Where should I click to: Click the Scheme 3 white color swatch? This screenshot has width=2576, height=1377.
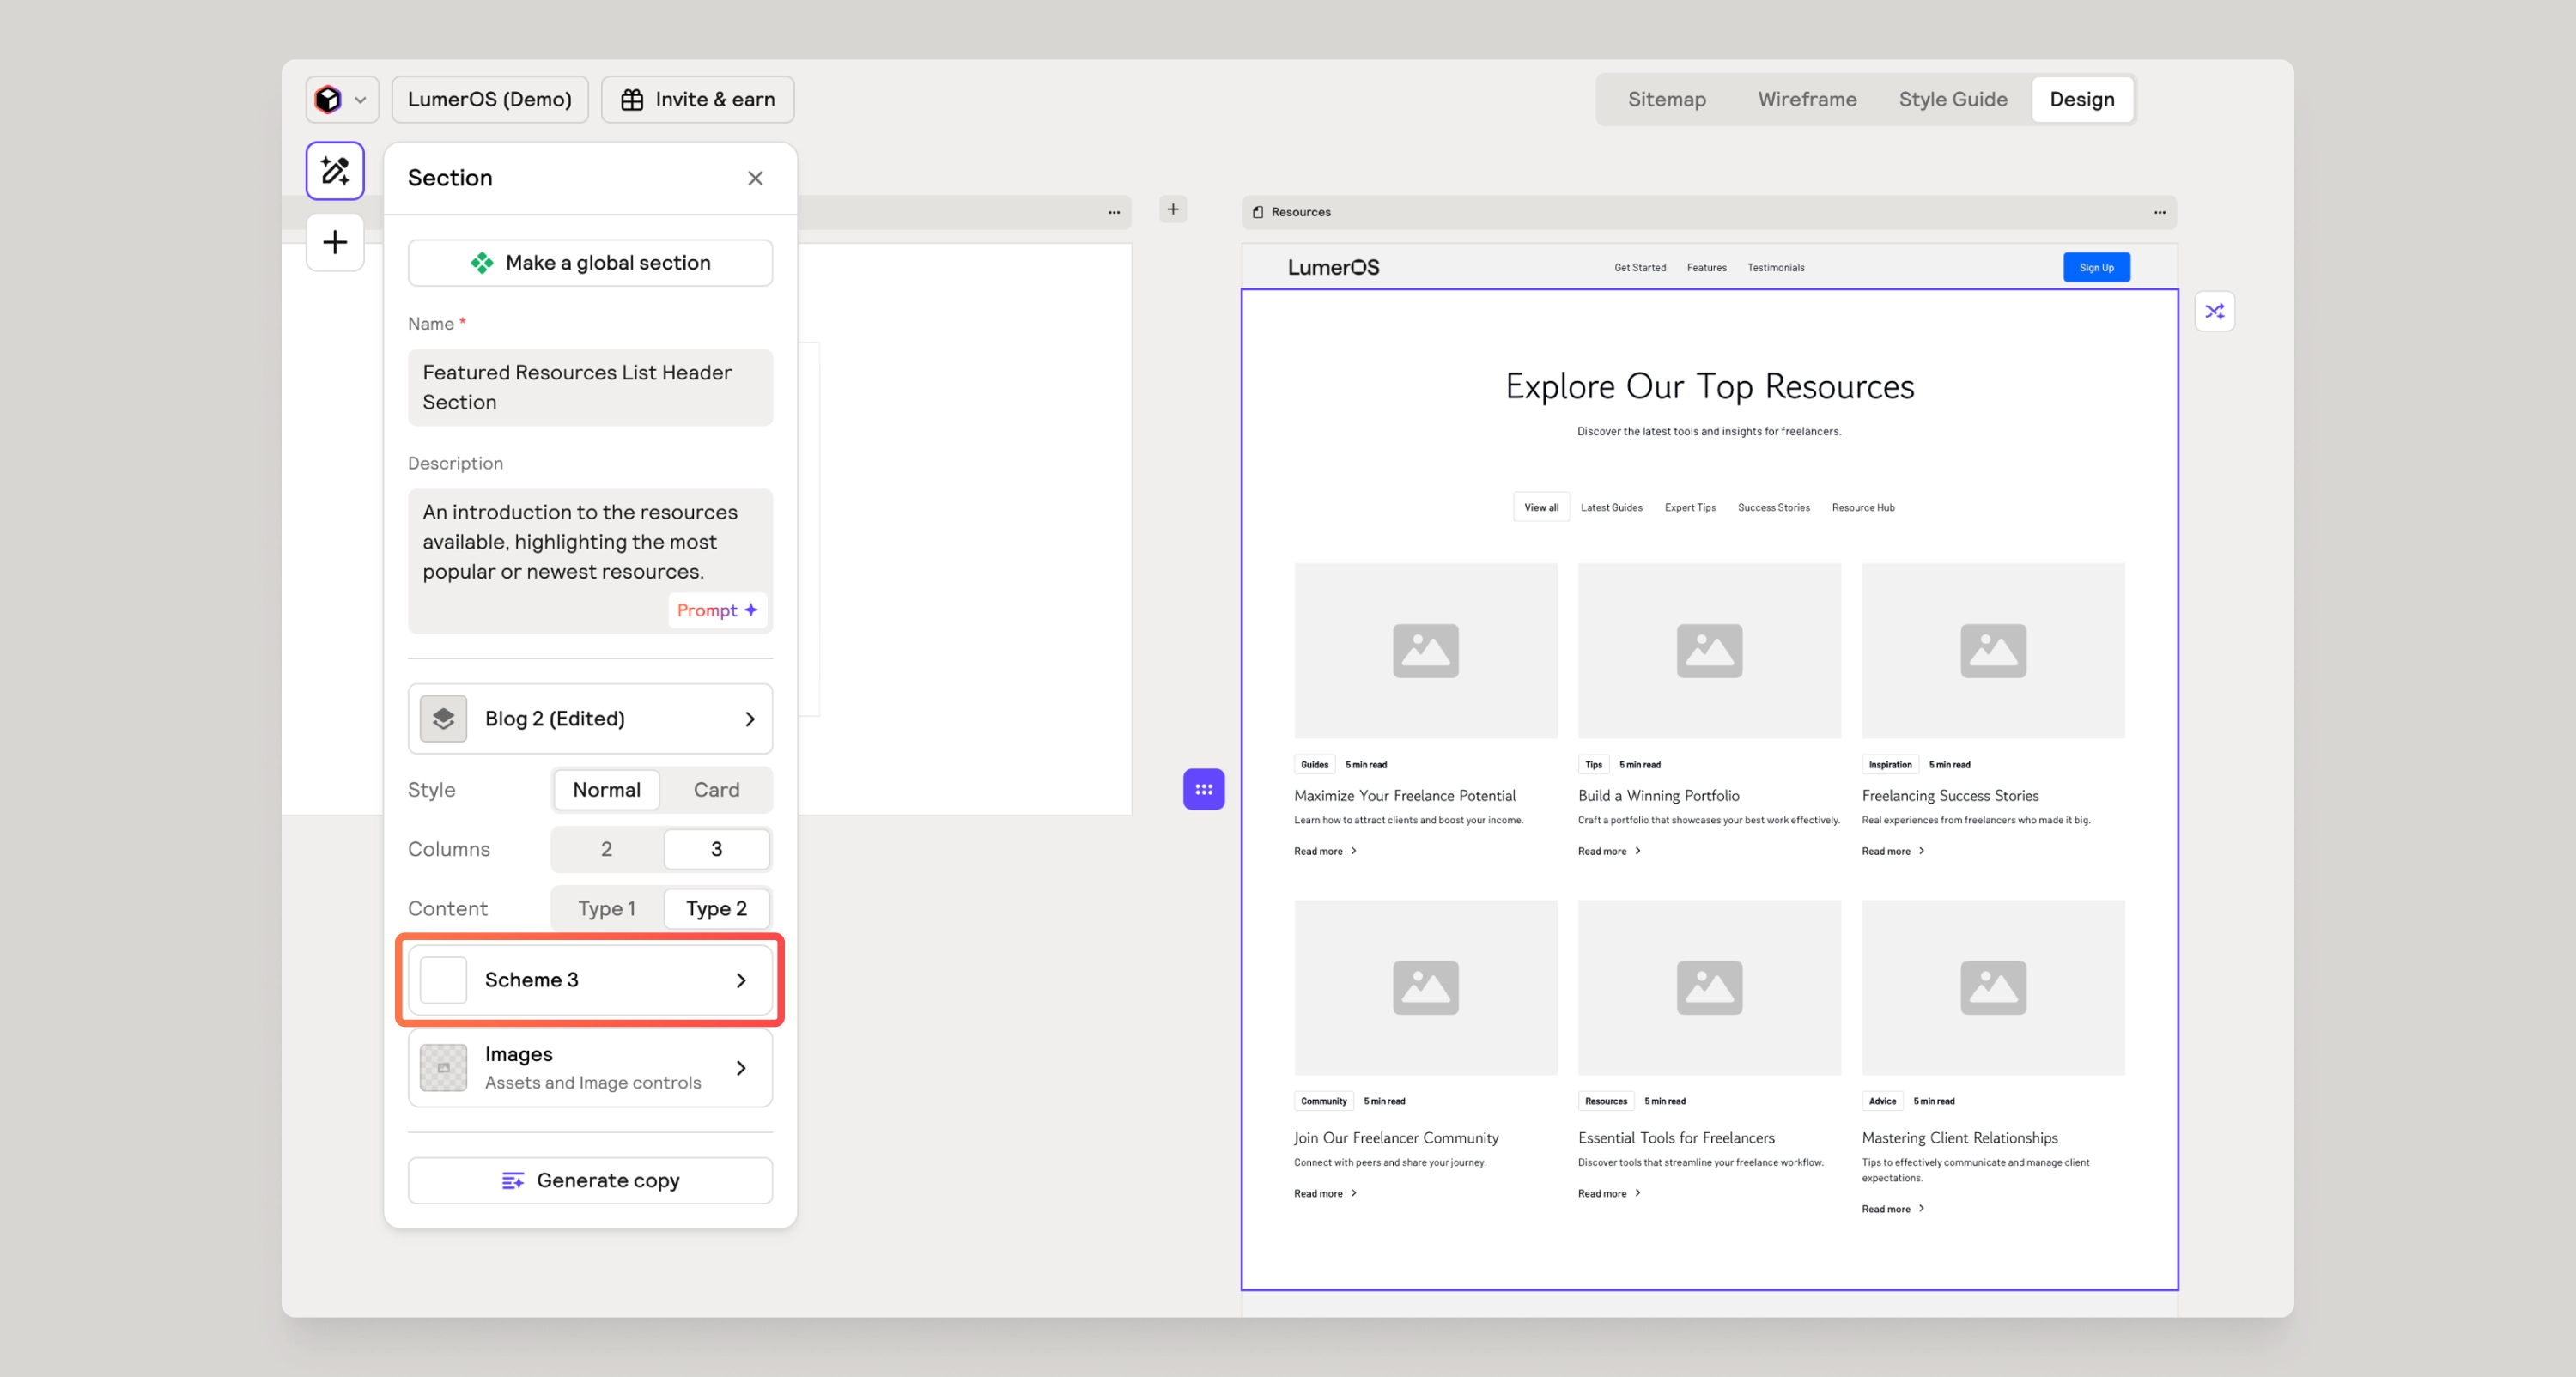click(x=443, y=980)
